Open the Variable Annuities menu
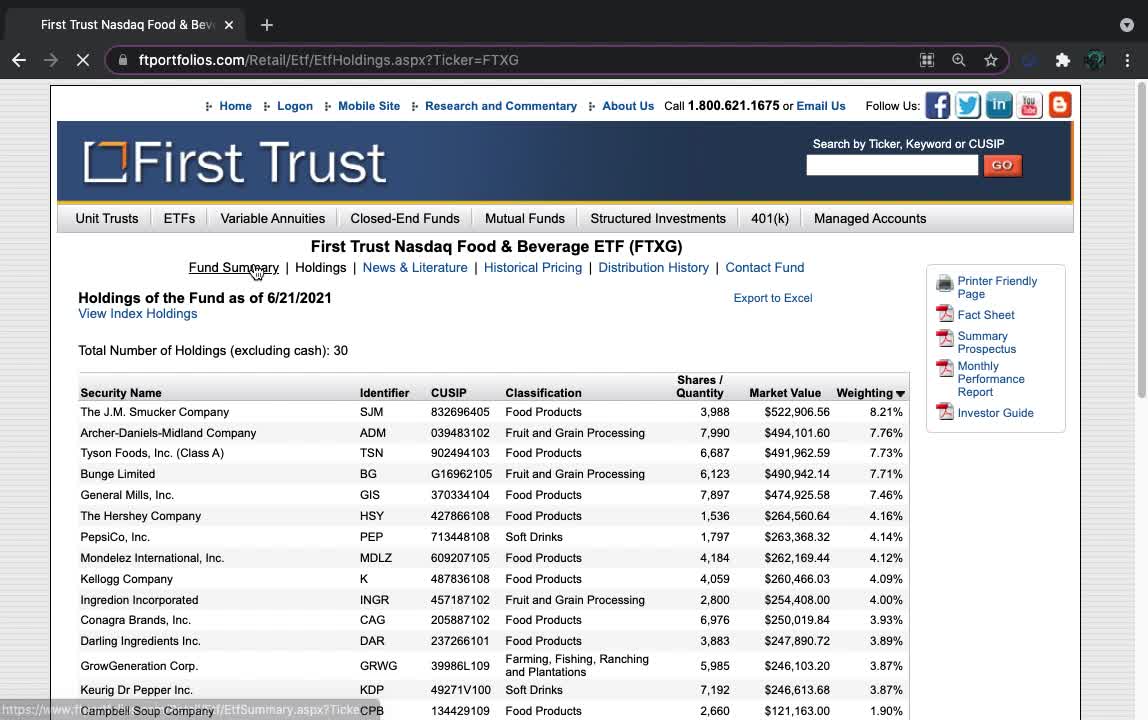The image size is (1148, 720). tap(272, 218)
